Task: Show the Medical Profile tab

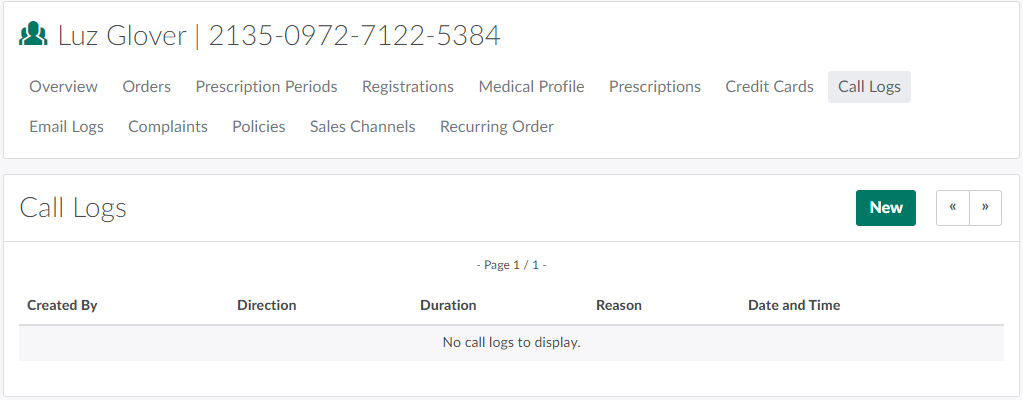Action: click(x=531, y=87)
